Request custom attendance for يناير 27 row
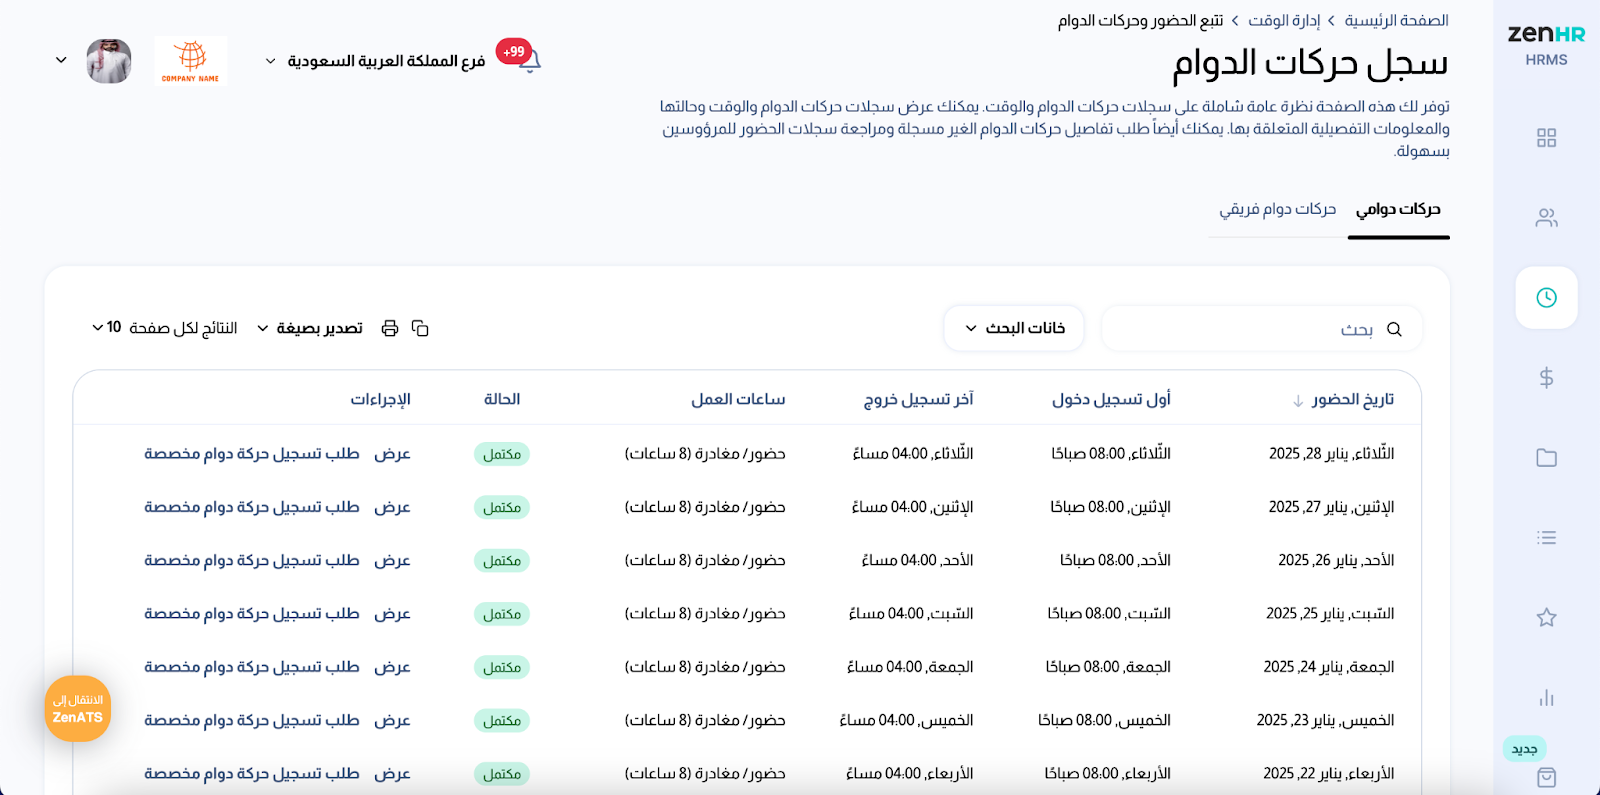The height and width of the screenshot is (795, 1600). point(251,507)
